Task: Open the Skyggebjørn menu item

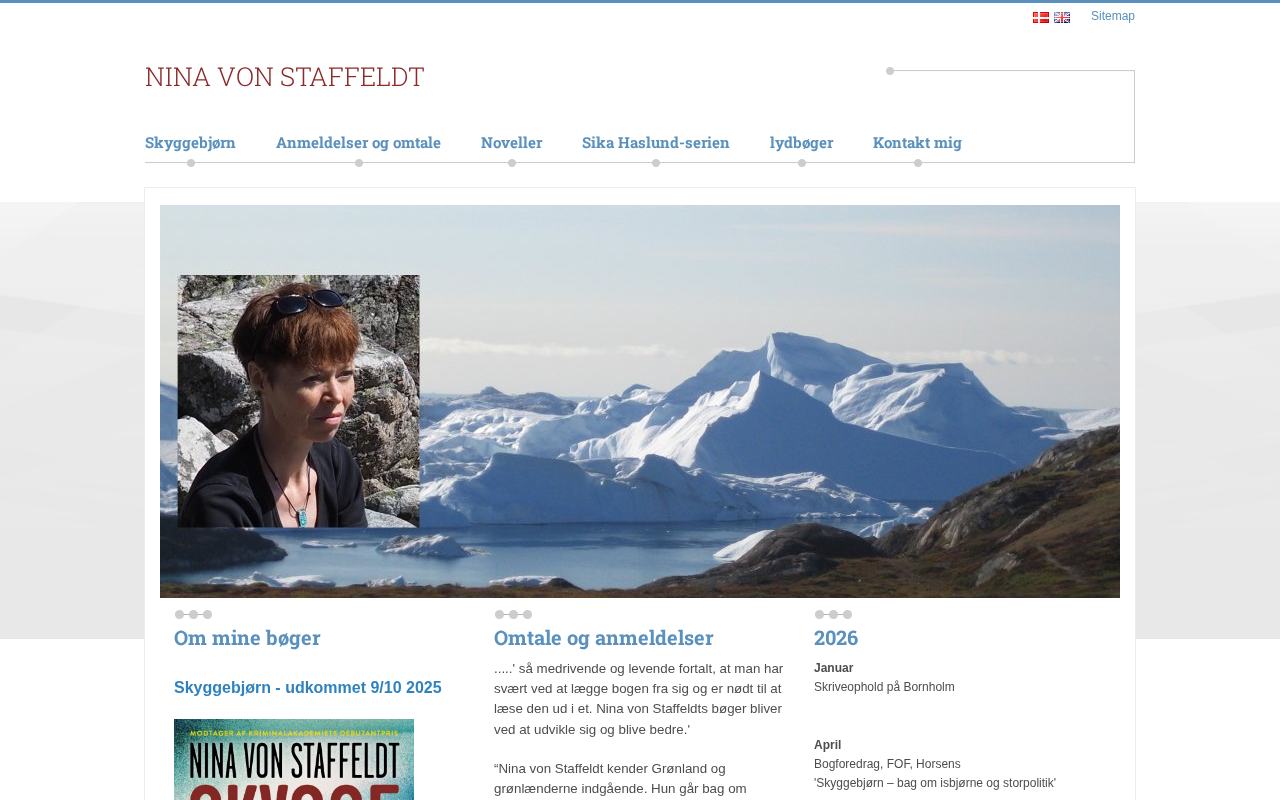Action: tap(190, 142)
